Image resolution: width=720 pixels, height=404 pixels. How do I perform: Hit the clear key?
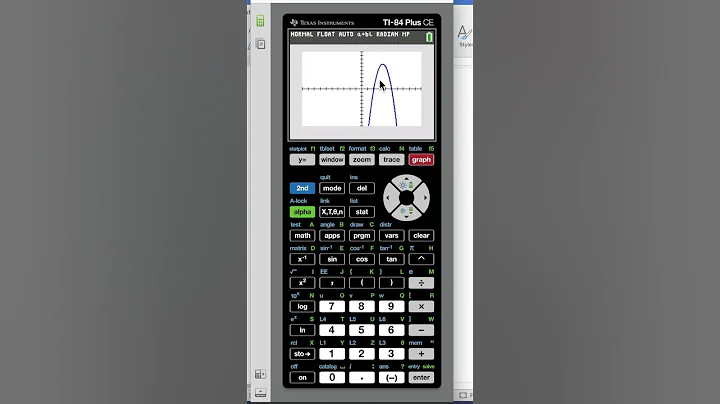tap(421, 236)
